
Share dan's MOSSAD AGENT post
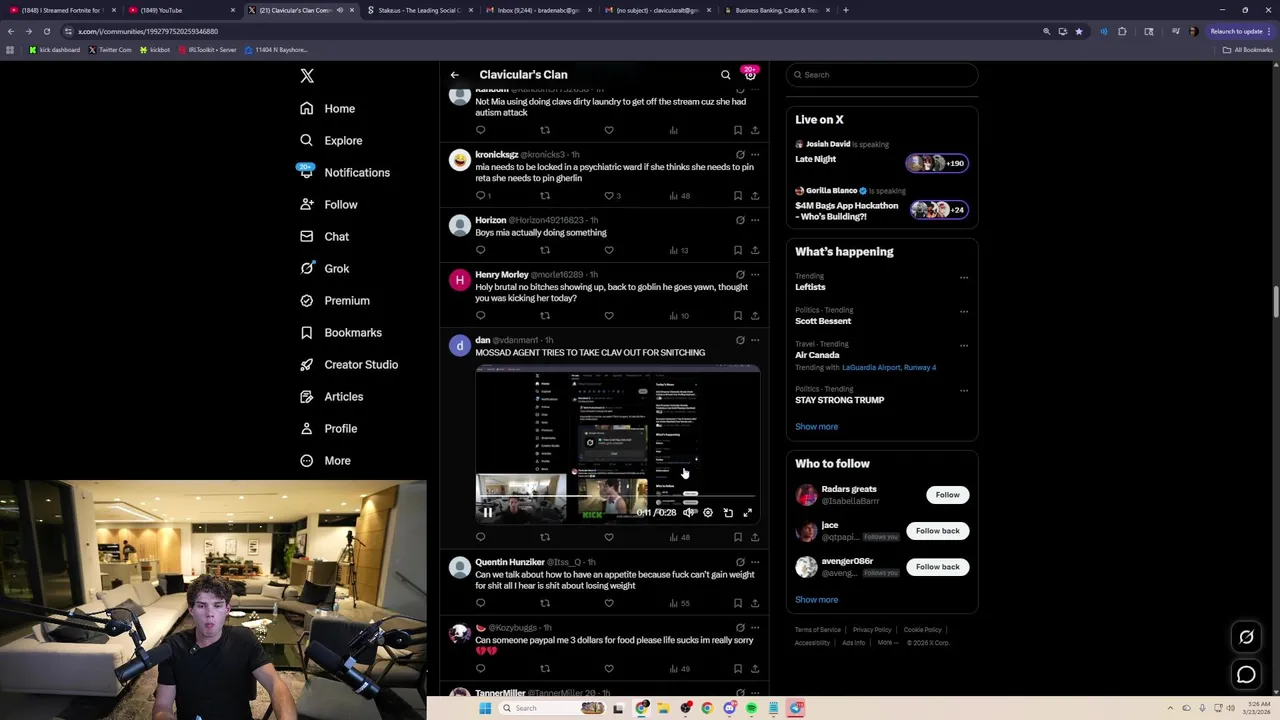tap(755, 537)
